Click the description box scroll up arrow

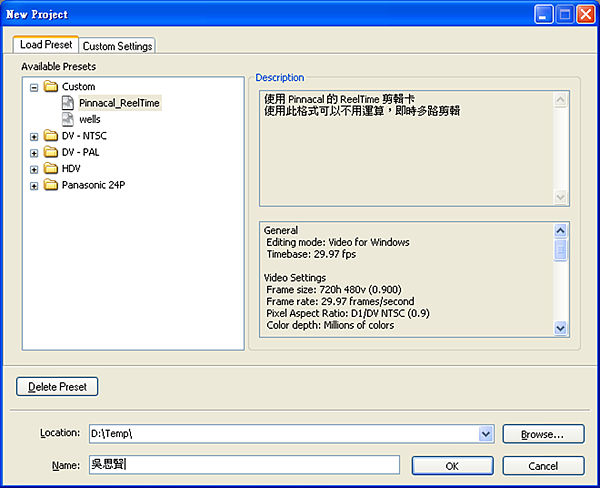point(561,100)
